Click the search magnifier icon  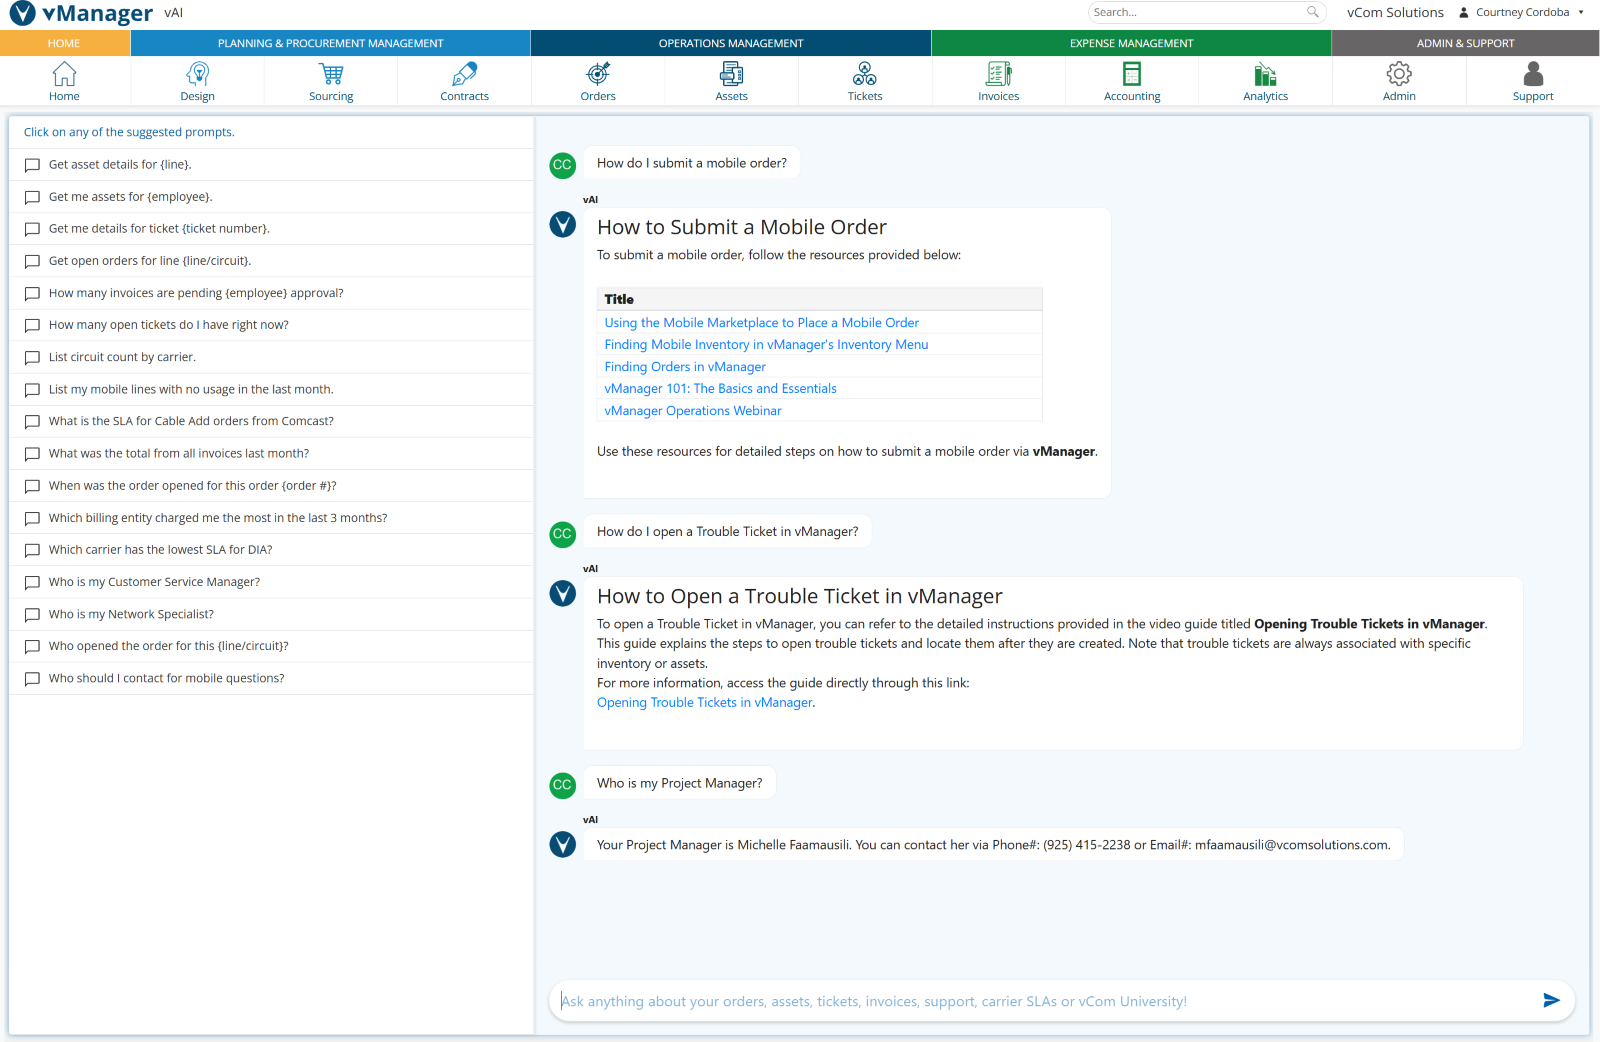(x=1312, y=12)
